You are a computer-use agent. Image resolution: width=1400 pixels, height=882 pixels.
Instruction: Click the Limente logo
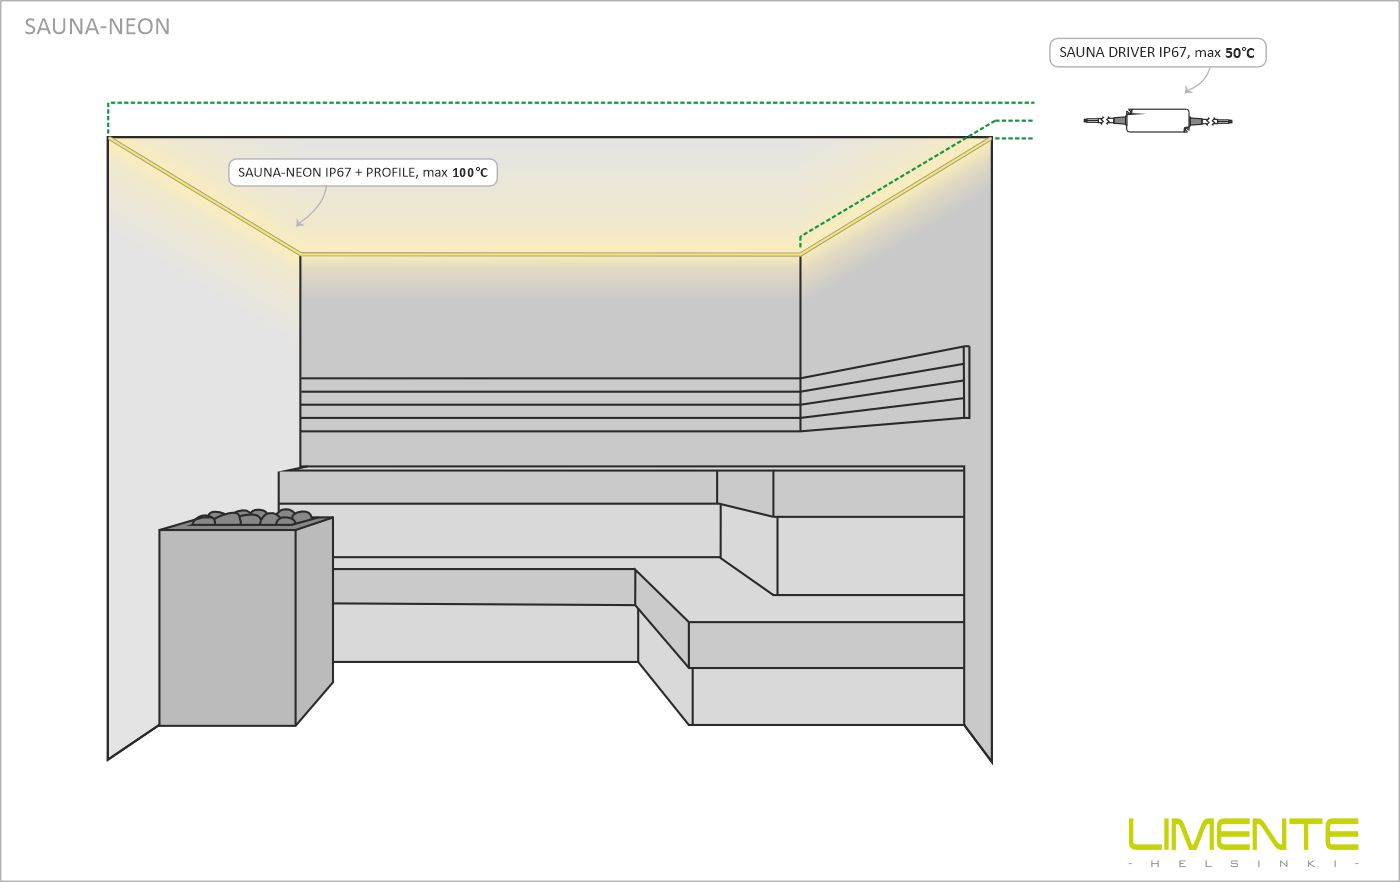1243,834
